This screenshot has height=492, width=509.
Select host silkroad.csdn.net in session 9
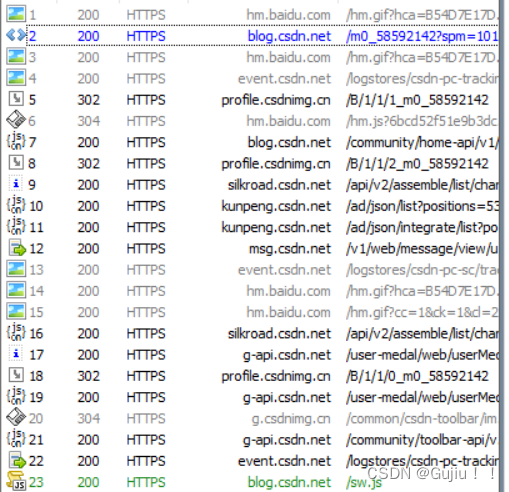coord(279,185)
